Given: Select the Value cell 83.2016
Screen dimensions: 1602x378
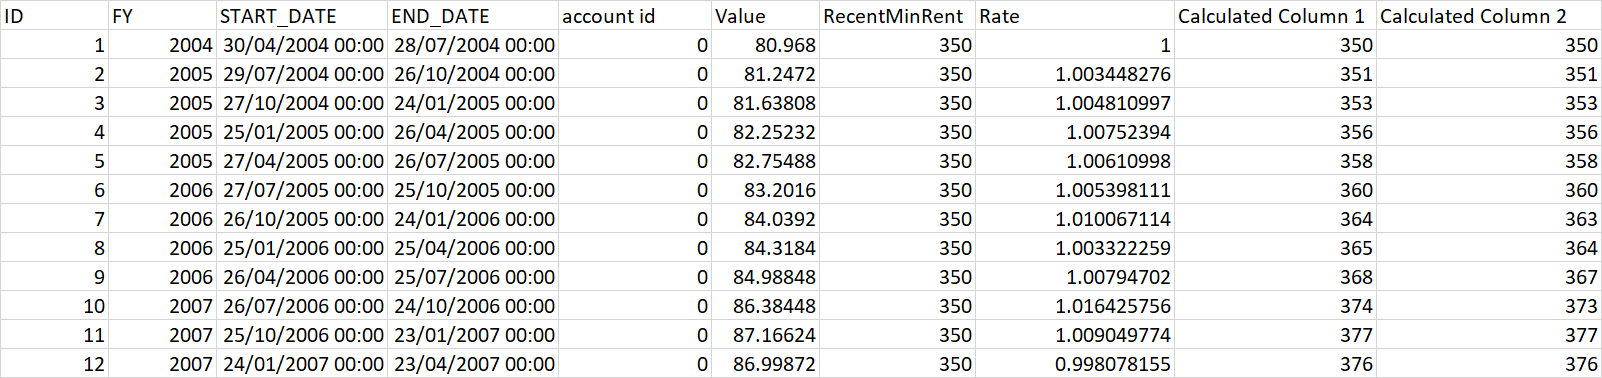Looking at the screenshot, I should (765, 190).
